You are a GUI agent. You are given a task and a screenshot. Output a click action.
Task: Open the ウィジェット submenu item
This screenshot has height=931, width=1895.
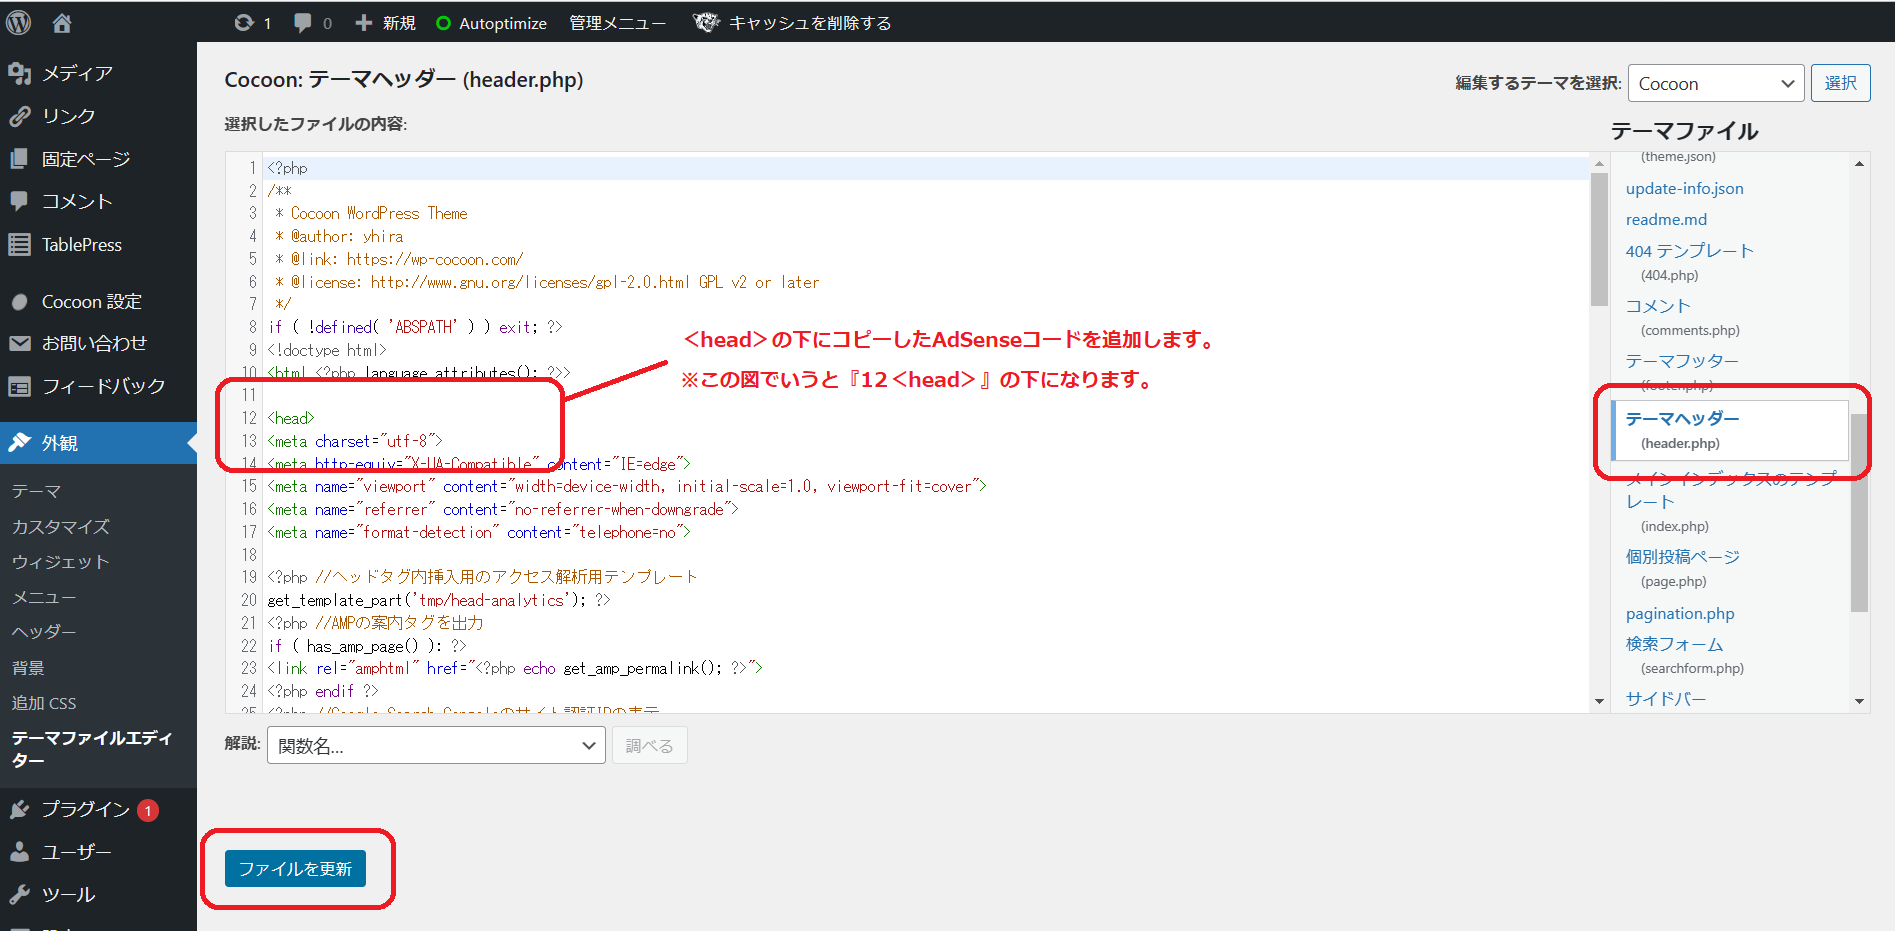pyautogui.click(x=60, y=562)
